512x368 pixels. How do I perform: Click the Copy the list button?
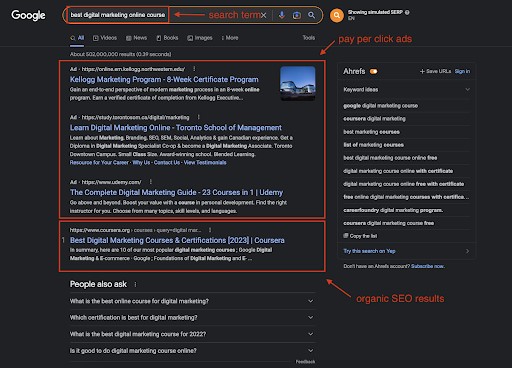point(360,236)
